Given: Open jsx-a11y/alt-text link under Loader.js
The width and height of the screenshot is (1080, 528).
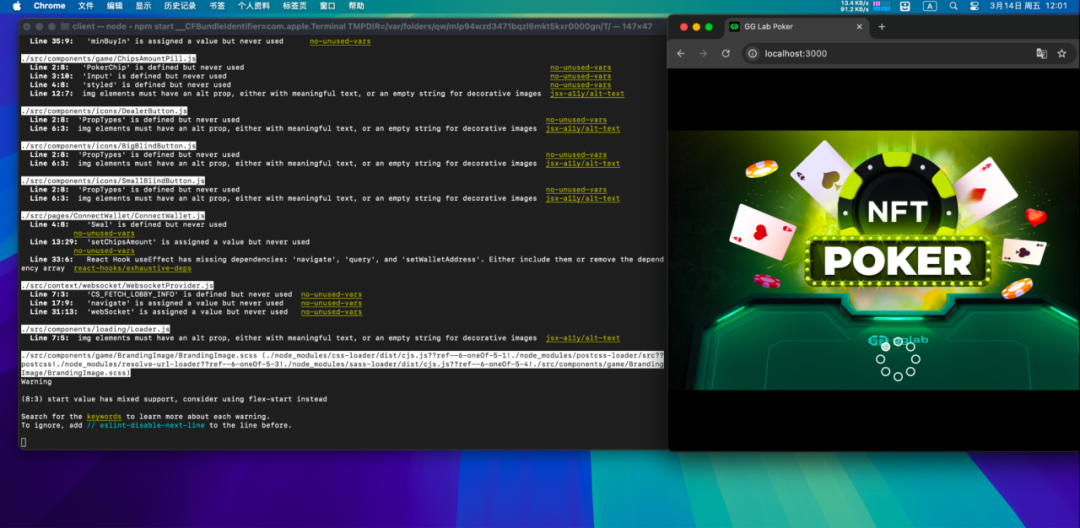Looking at the screenshot, I should point(583,338).
